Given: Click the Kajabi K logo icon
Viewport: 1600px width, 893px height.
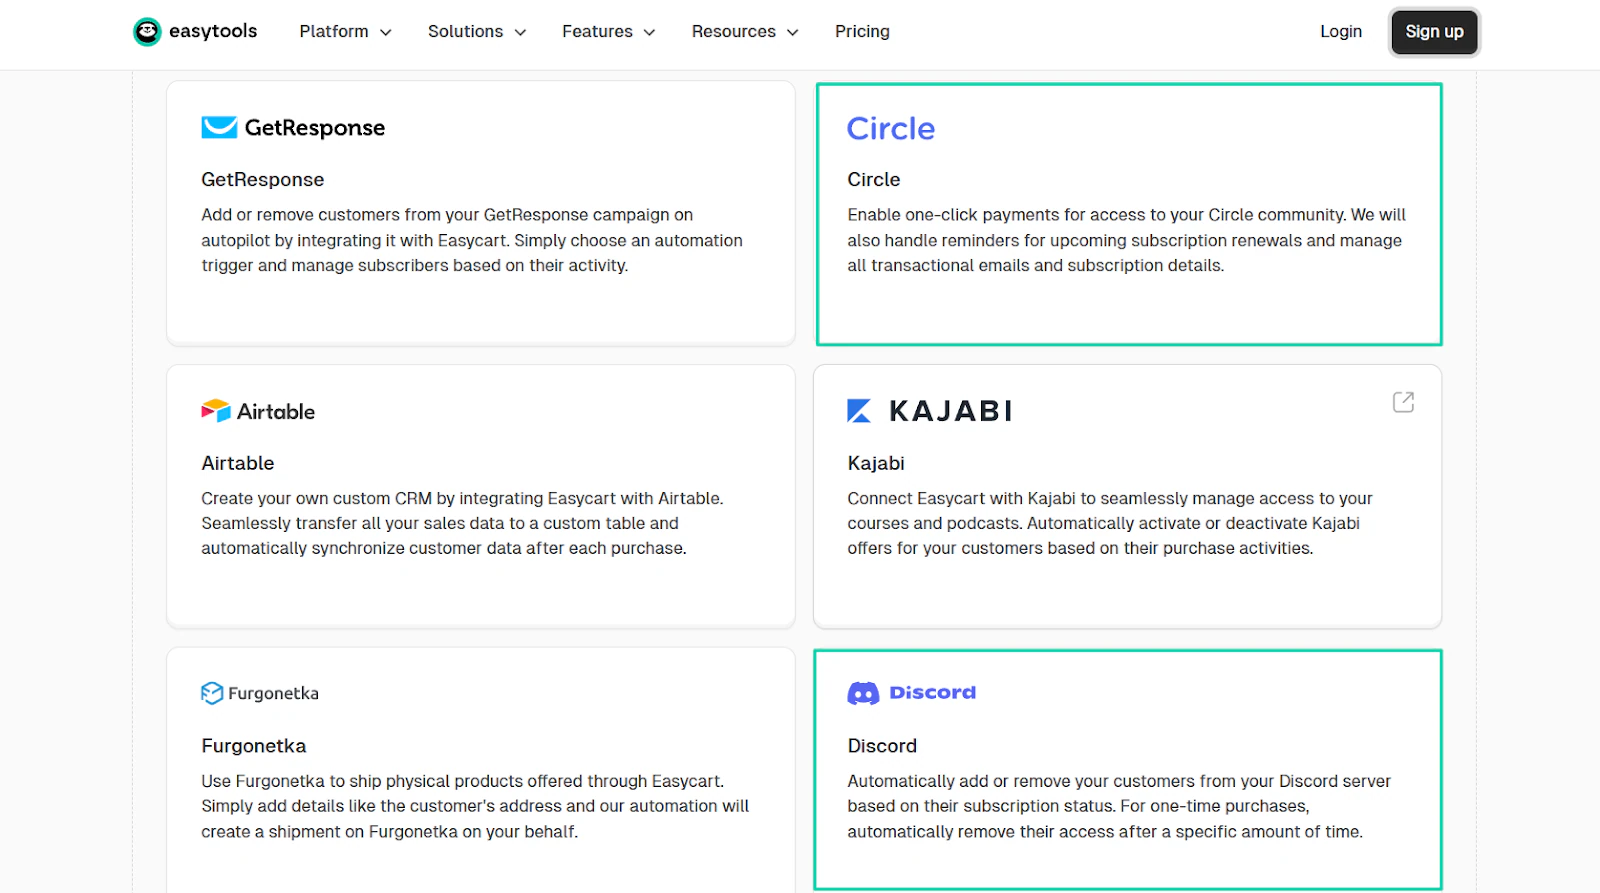Looking at the screenshot, I should click(859, 411).
